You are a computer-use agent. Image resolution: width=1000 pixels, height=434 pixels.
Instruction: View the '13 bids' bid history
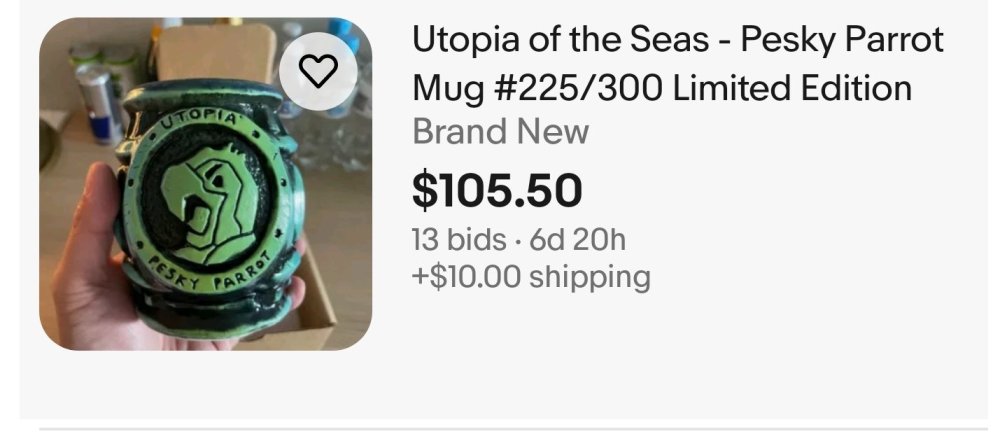pos(459,240)
